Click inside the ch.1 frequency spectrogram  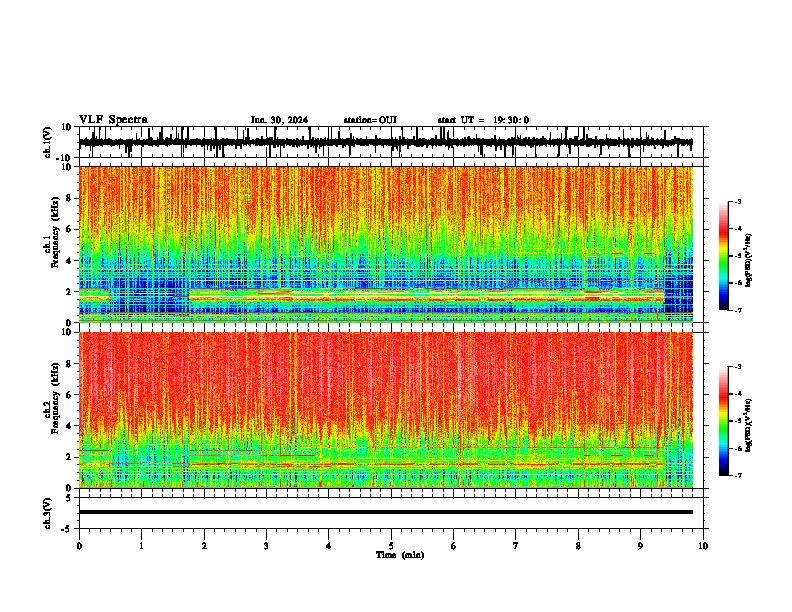[385, 244]
